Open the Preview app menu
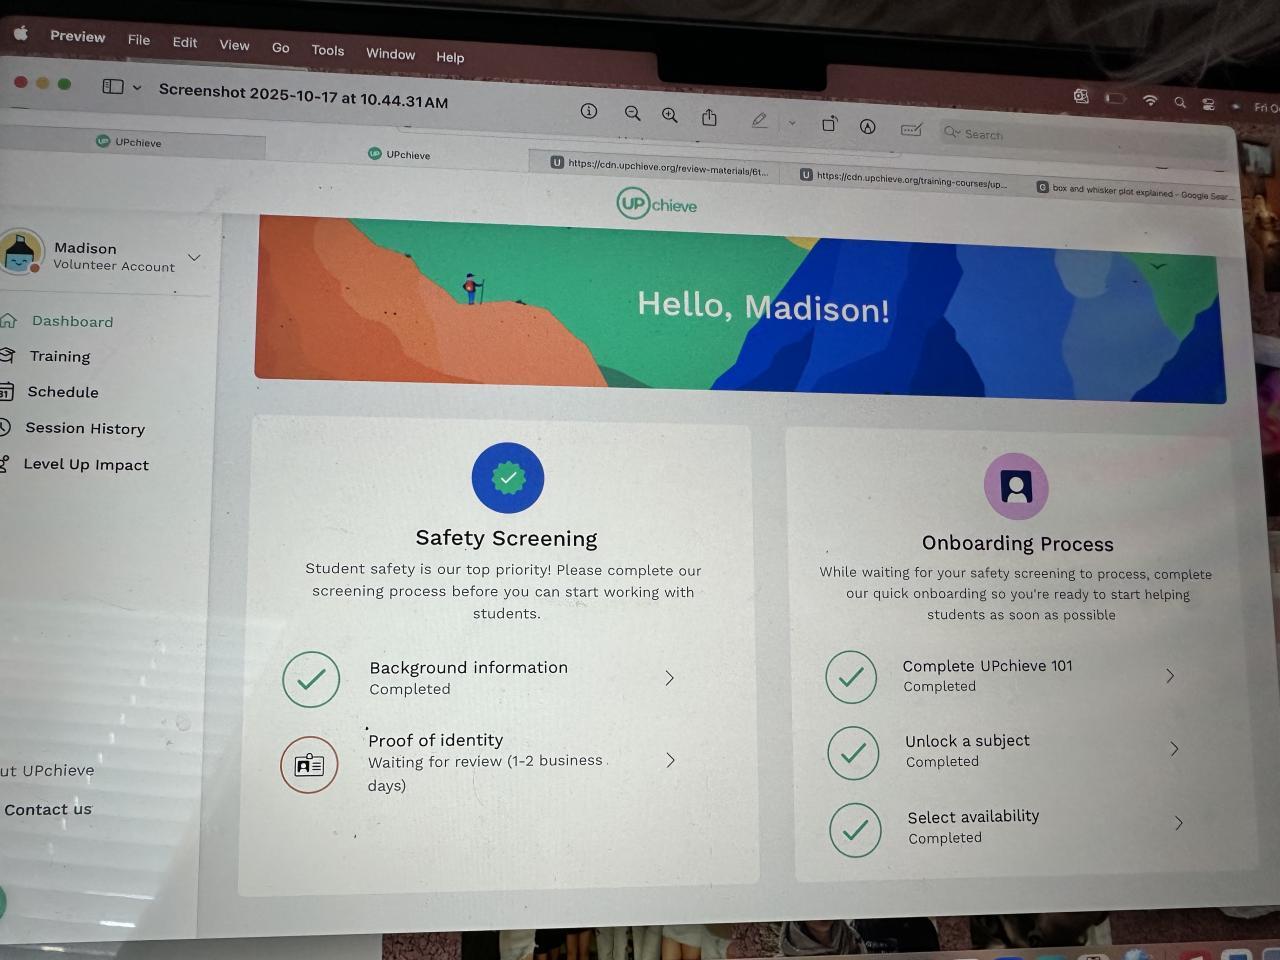1280x960 pixels. point(78,36)
